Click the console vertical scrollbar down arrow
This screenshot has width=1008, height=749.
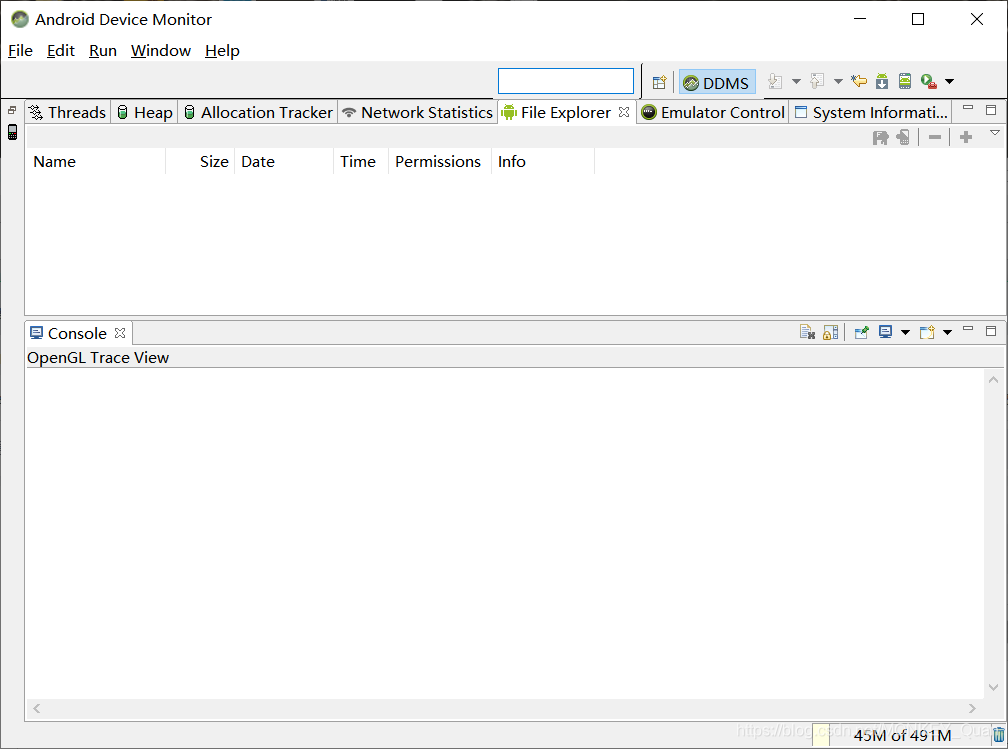point(993,687)
